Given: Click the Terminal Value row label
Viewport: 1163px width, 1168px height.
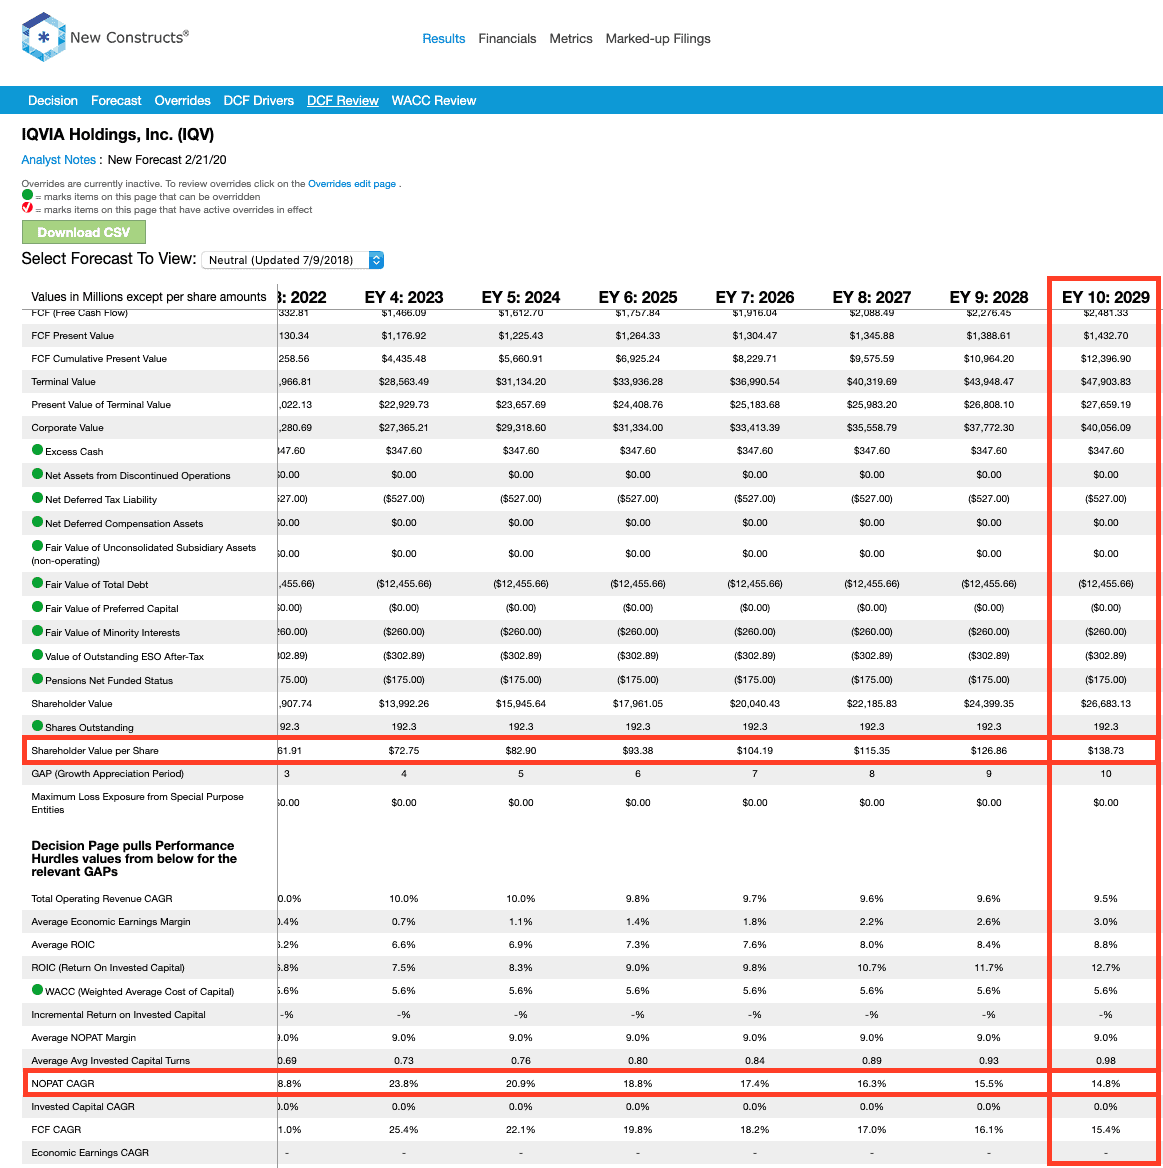Looking at the screenshot, I should pos(63,382).
